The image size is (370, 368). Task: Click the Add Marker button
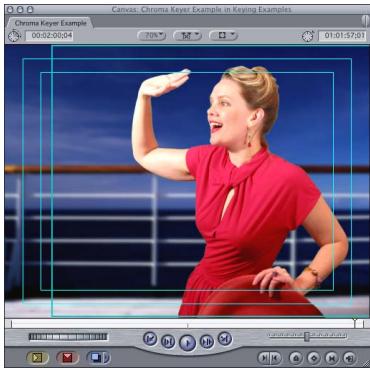[x=296, y=358]
